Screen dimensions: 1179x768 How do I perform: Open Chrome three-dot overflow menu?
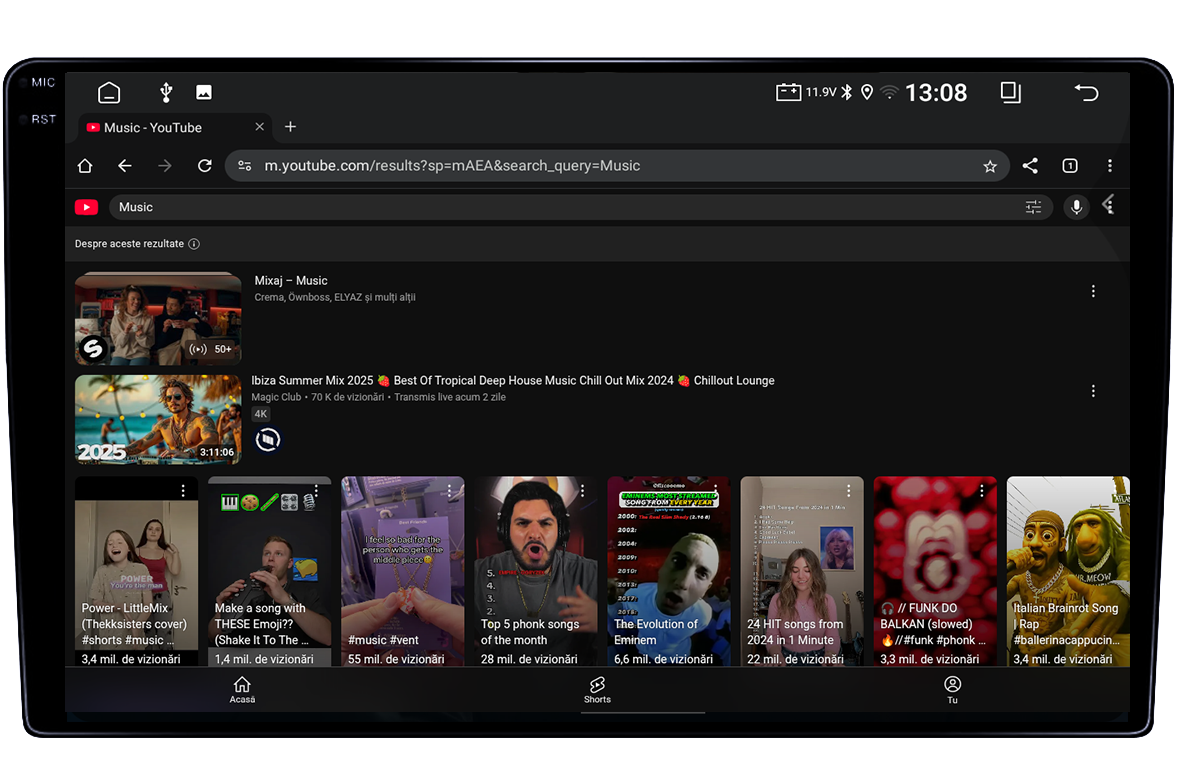pos(1109,166)
